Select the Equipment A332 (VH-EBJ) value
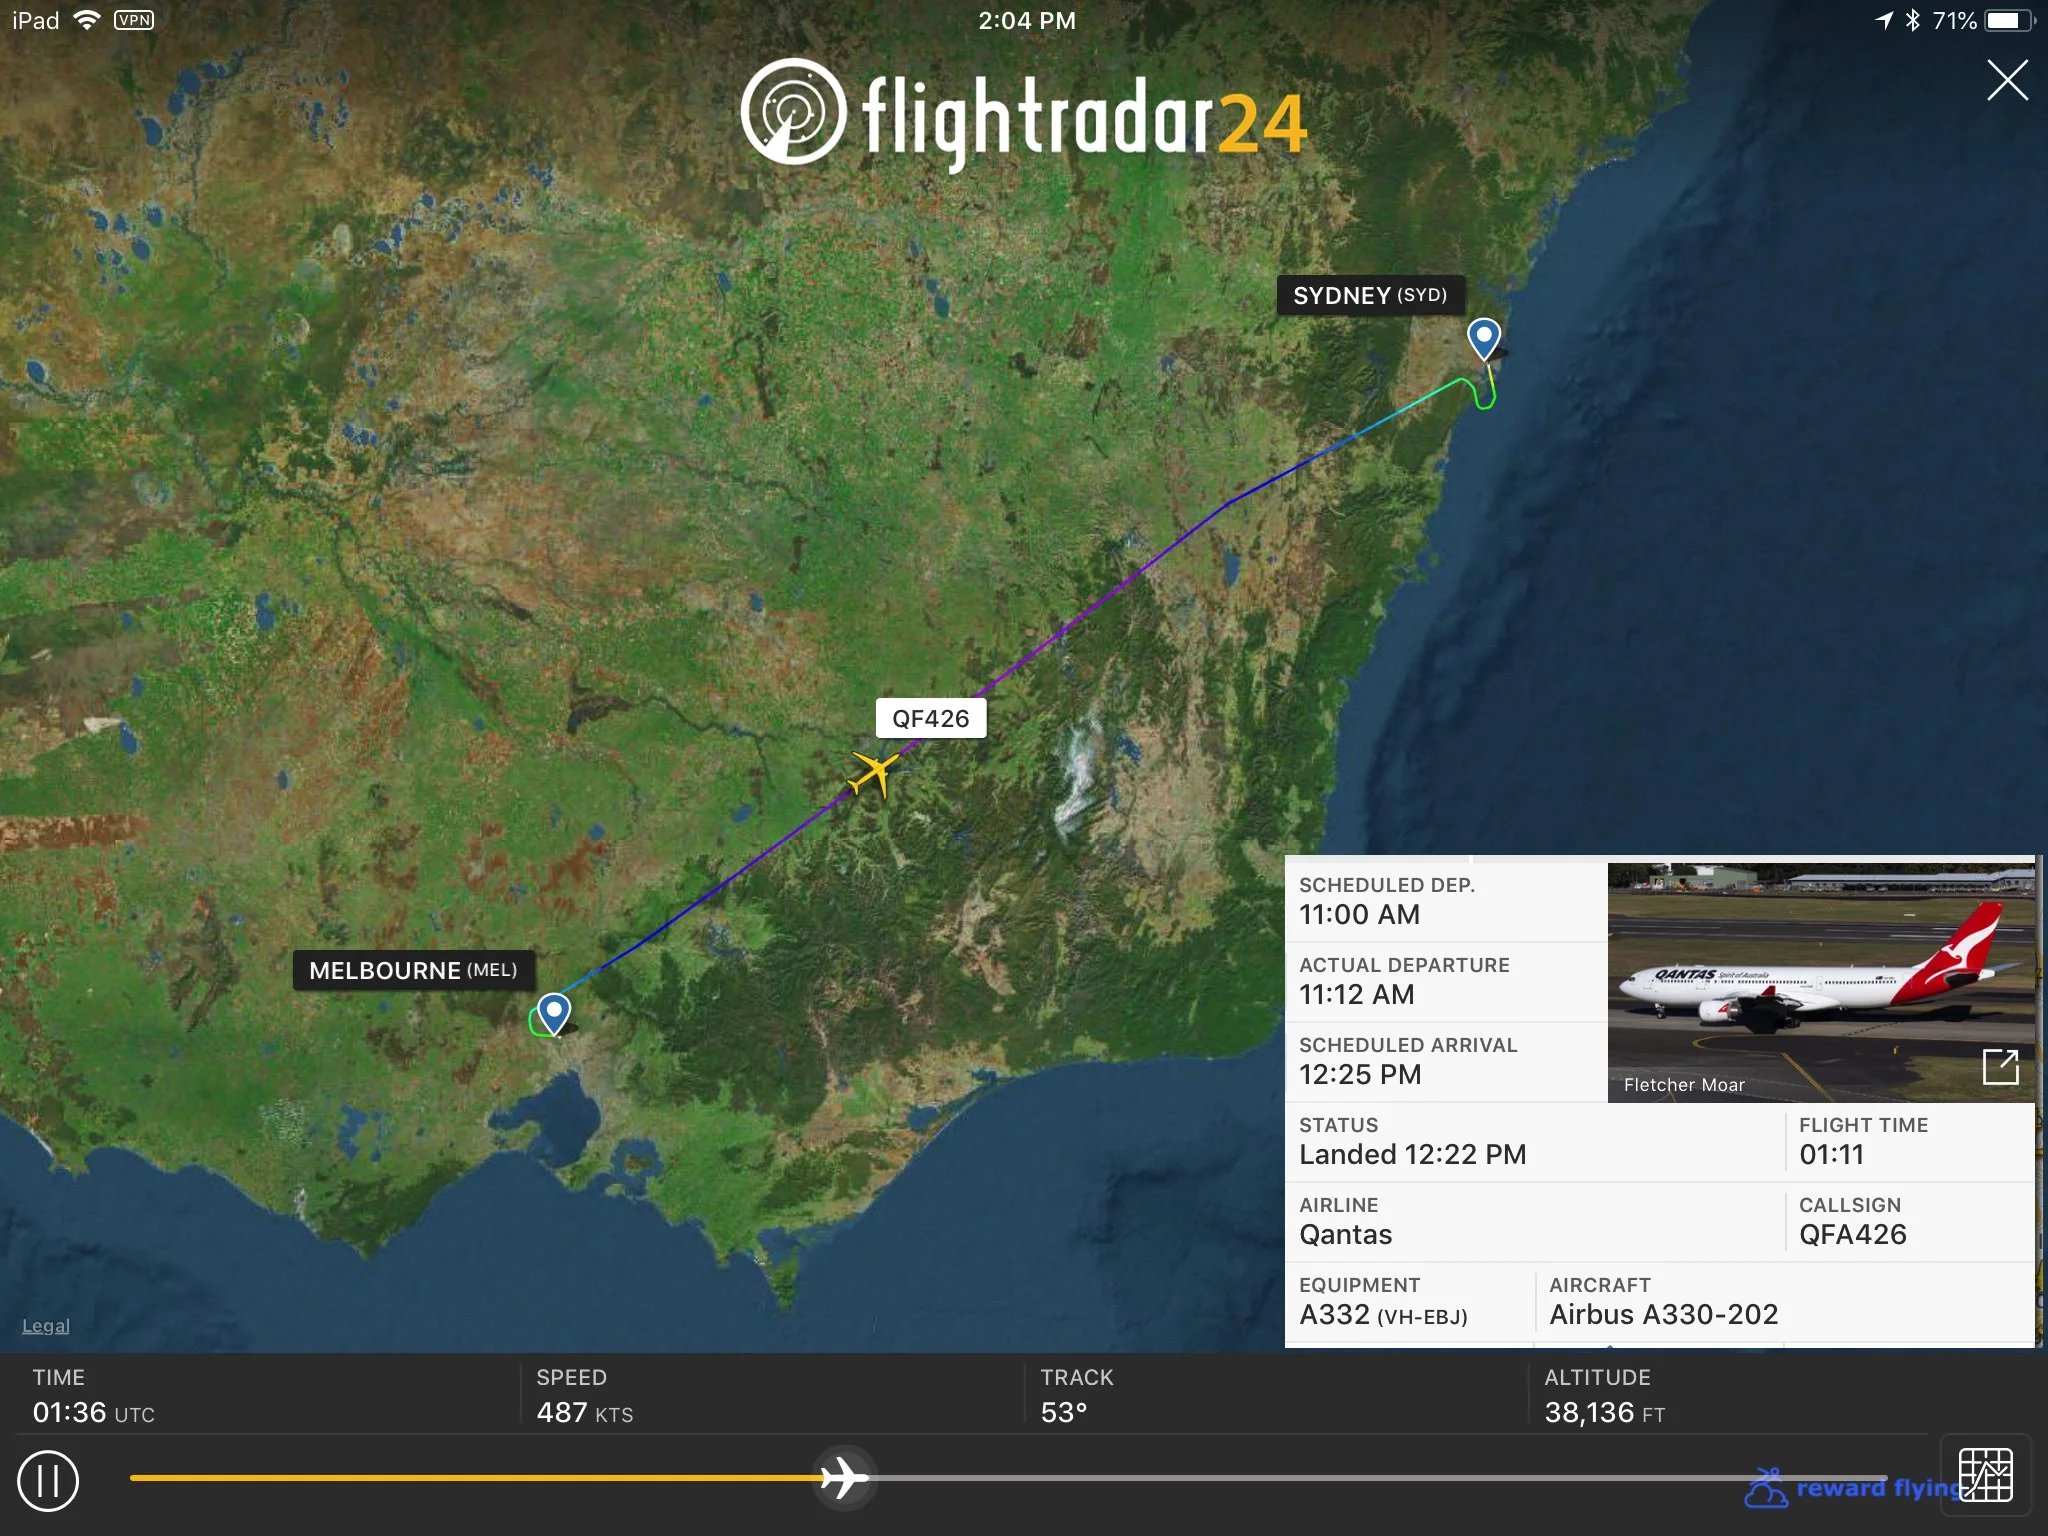The width and height of the screenshot is (2048, 1536). coord(1383,1314)
